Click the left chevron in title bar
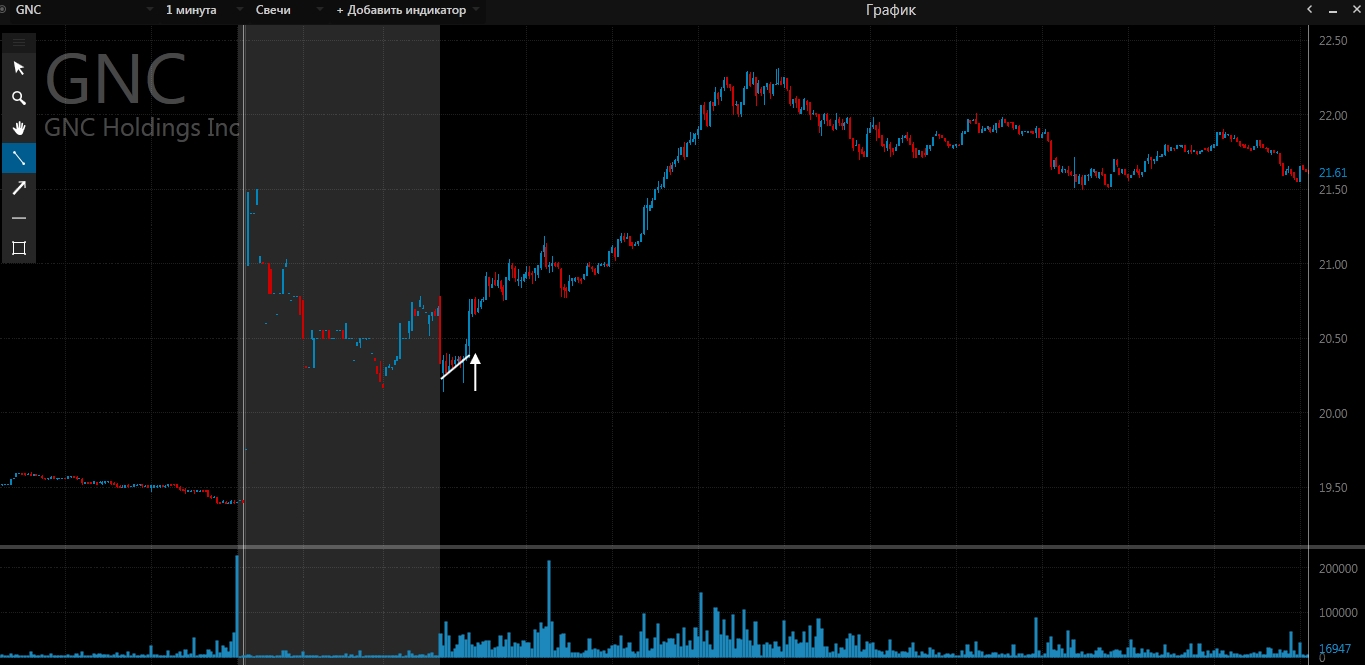 pyautogui.click(x=1309, y=10)
